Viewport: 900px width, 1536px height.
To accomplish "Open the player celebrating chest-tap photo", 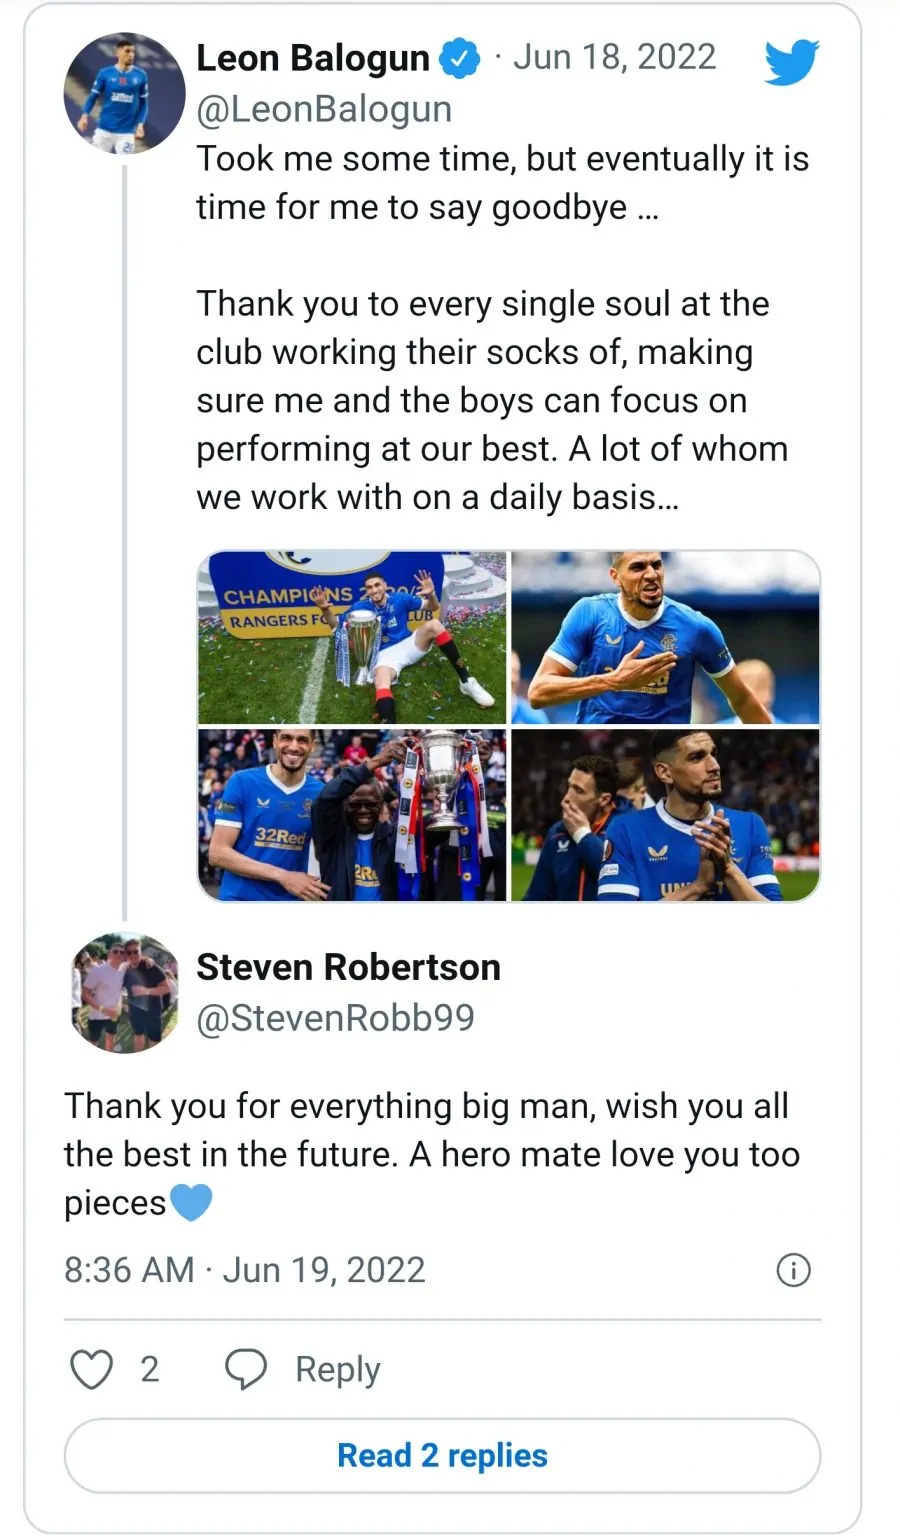I will click(665, 637).
